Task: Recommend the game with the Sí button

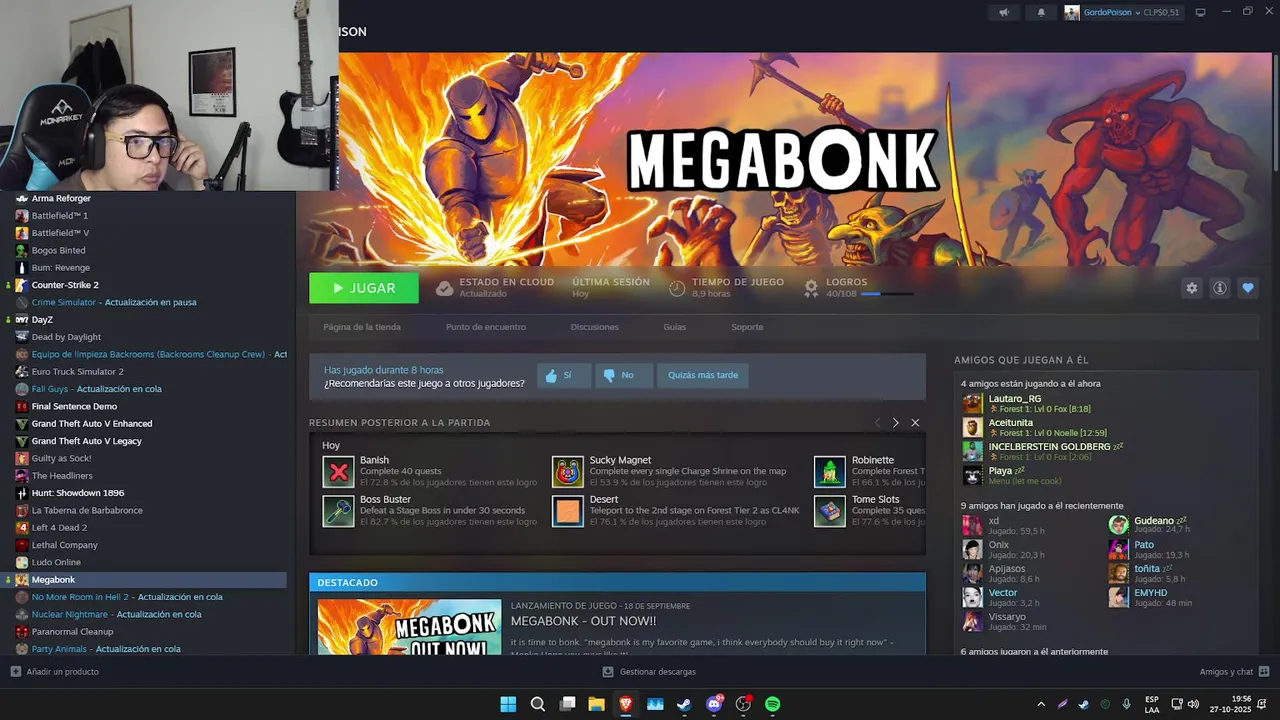Action: [564, 375]
